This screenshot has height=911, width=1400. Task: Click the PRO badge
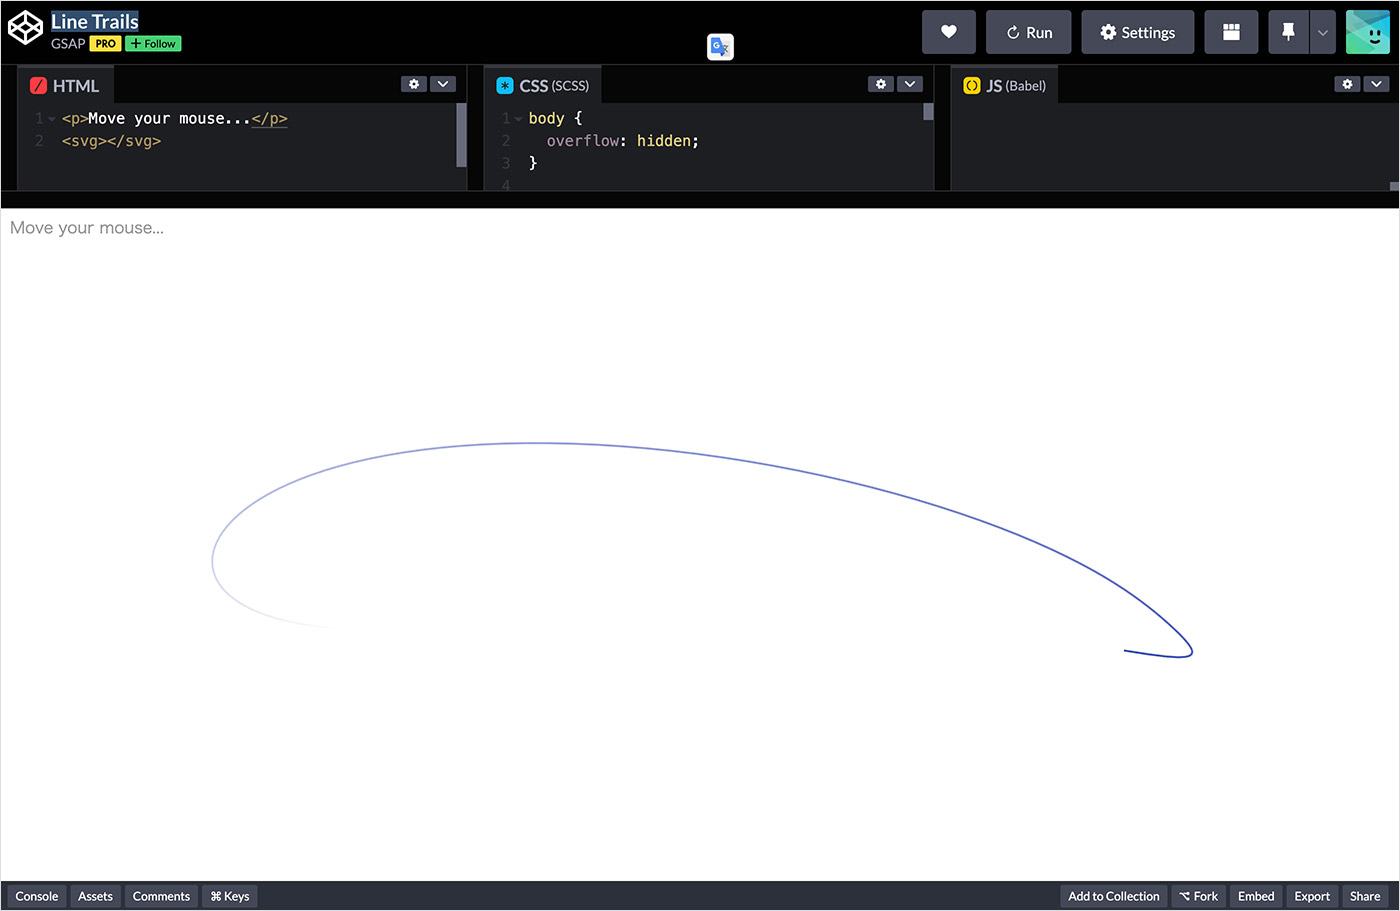[105, 44]
